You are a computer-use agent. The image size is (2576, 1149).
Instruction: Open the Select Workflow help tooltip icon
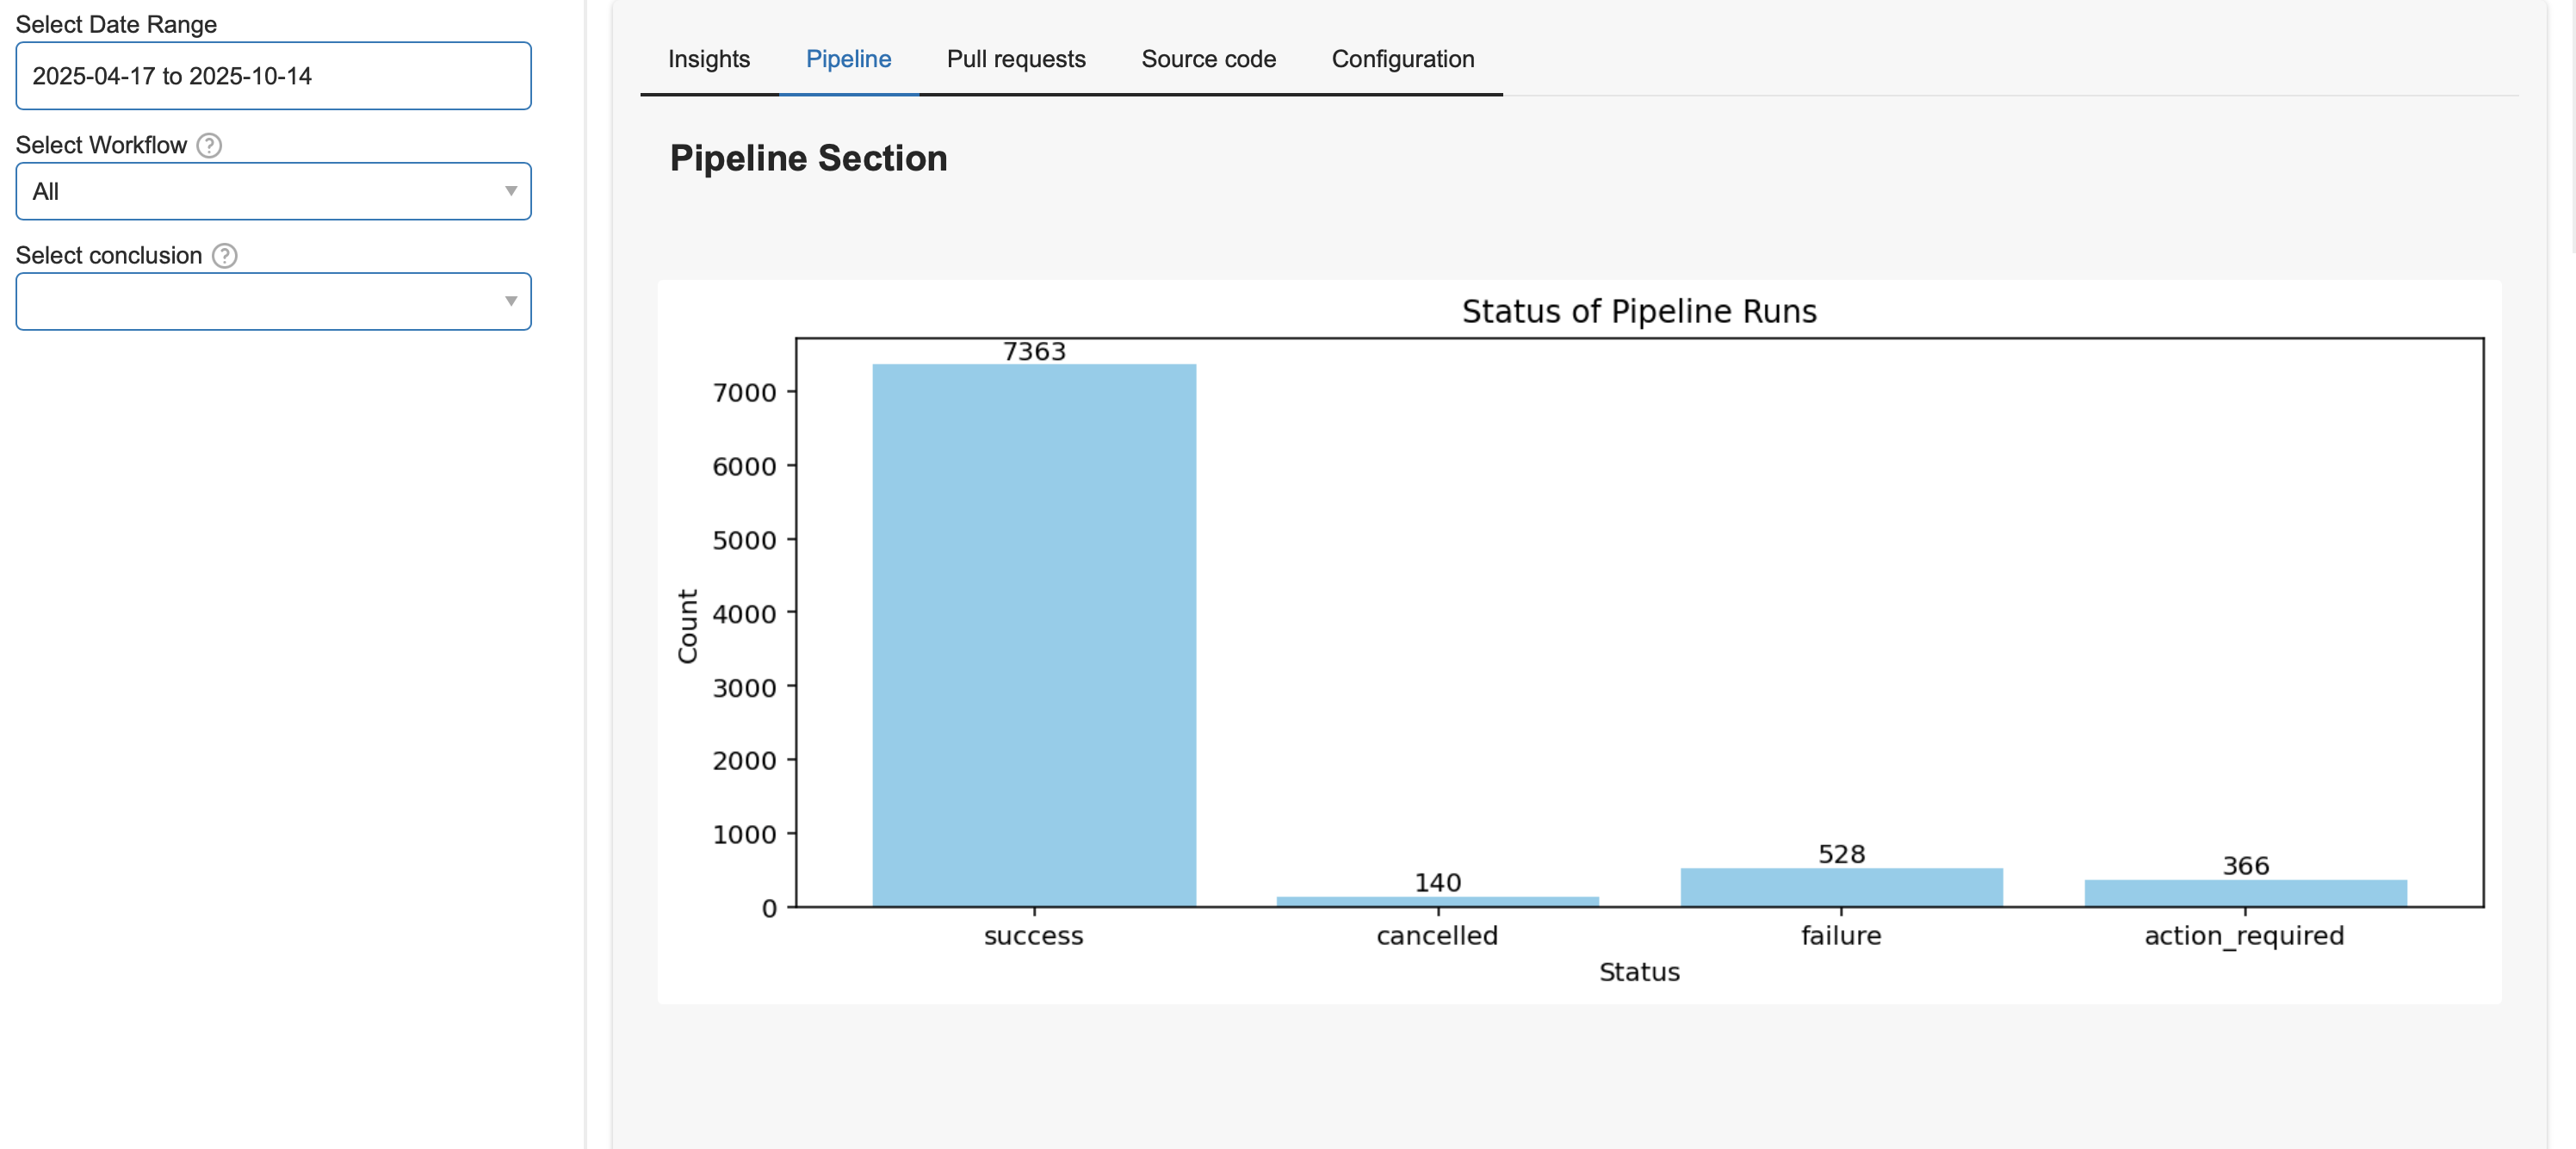coord(210,145)
